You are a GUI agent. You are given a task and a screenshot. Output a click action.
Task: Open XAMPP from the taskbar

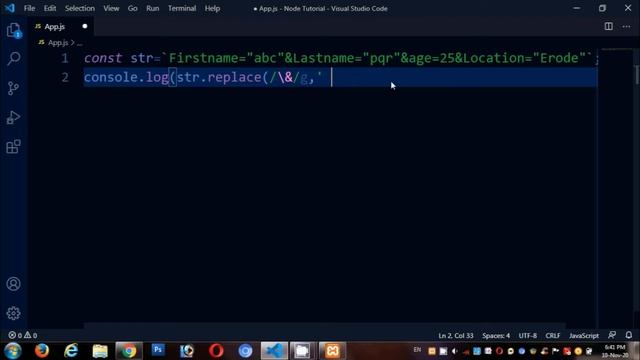[x=332, y=351]
